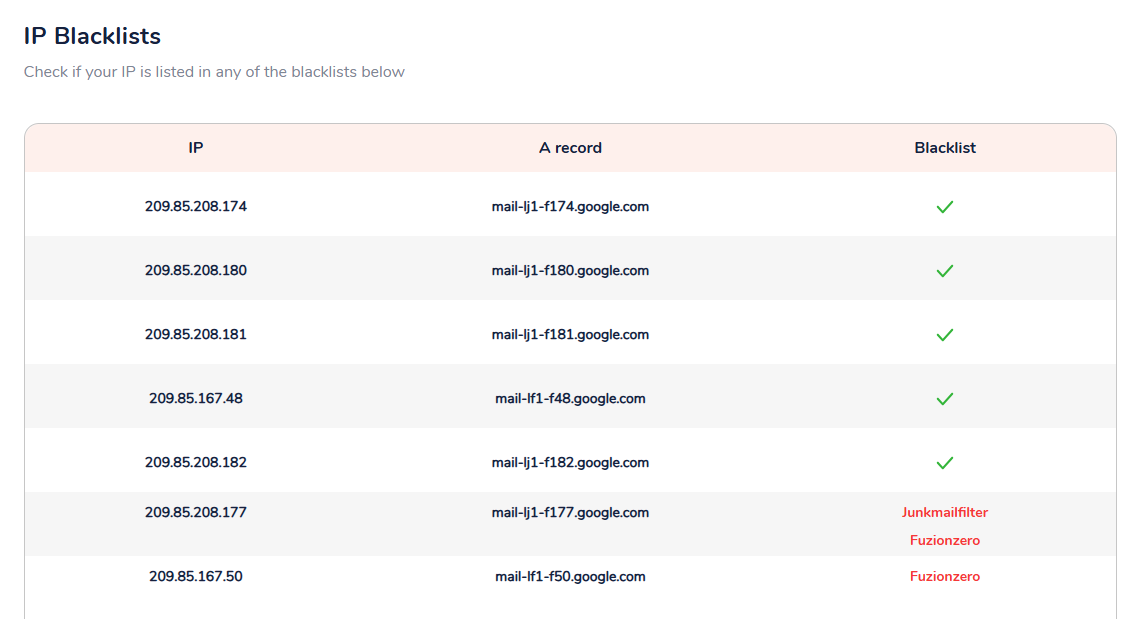The image size is (1142, 619).
Task: Click IP address 209.85.208.177
Action: [x=196, y=513]
